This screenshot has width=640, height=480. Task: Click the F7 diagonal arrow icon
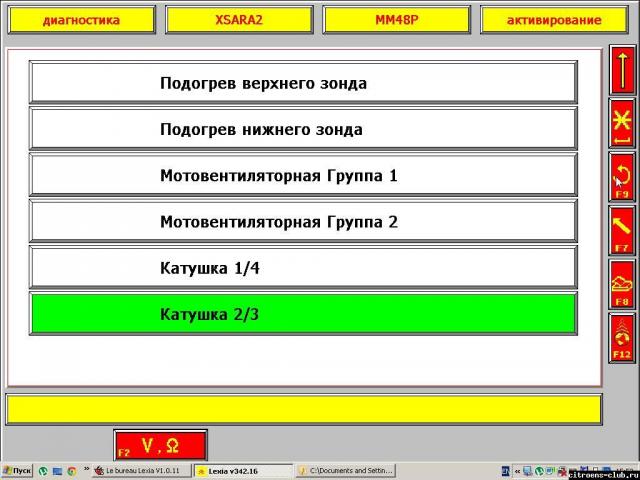pyautogui.click(x=622, y=231)
